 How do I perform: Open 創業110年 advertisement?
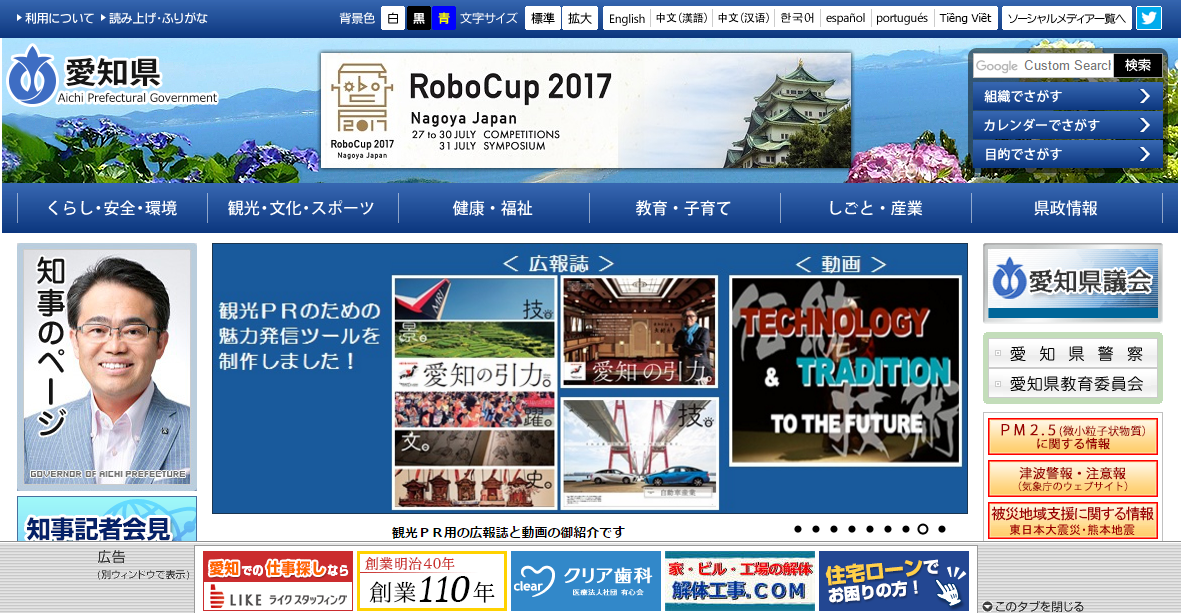pos(432,581)
